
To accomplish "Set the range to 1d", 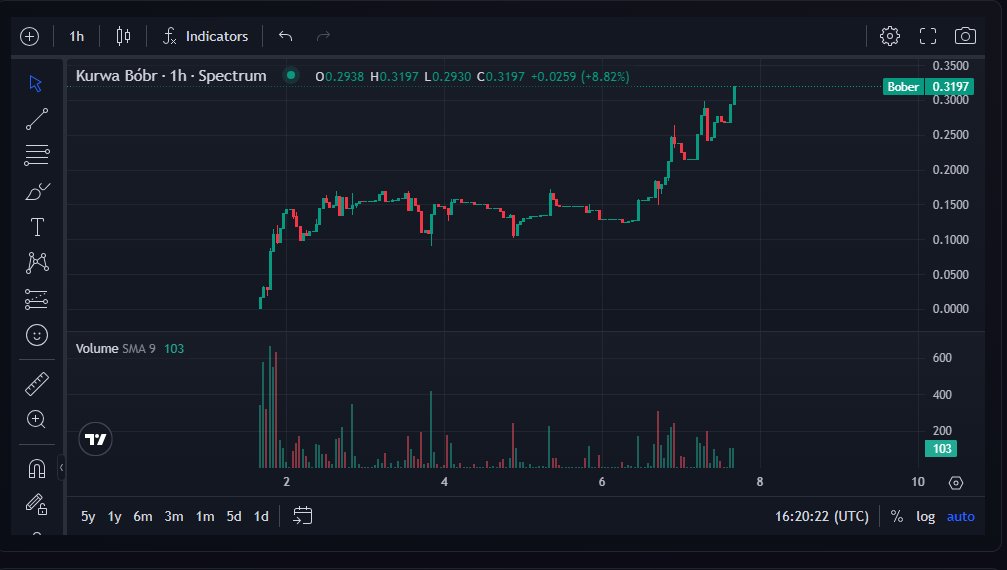I will tap(261, 516).
